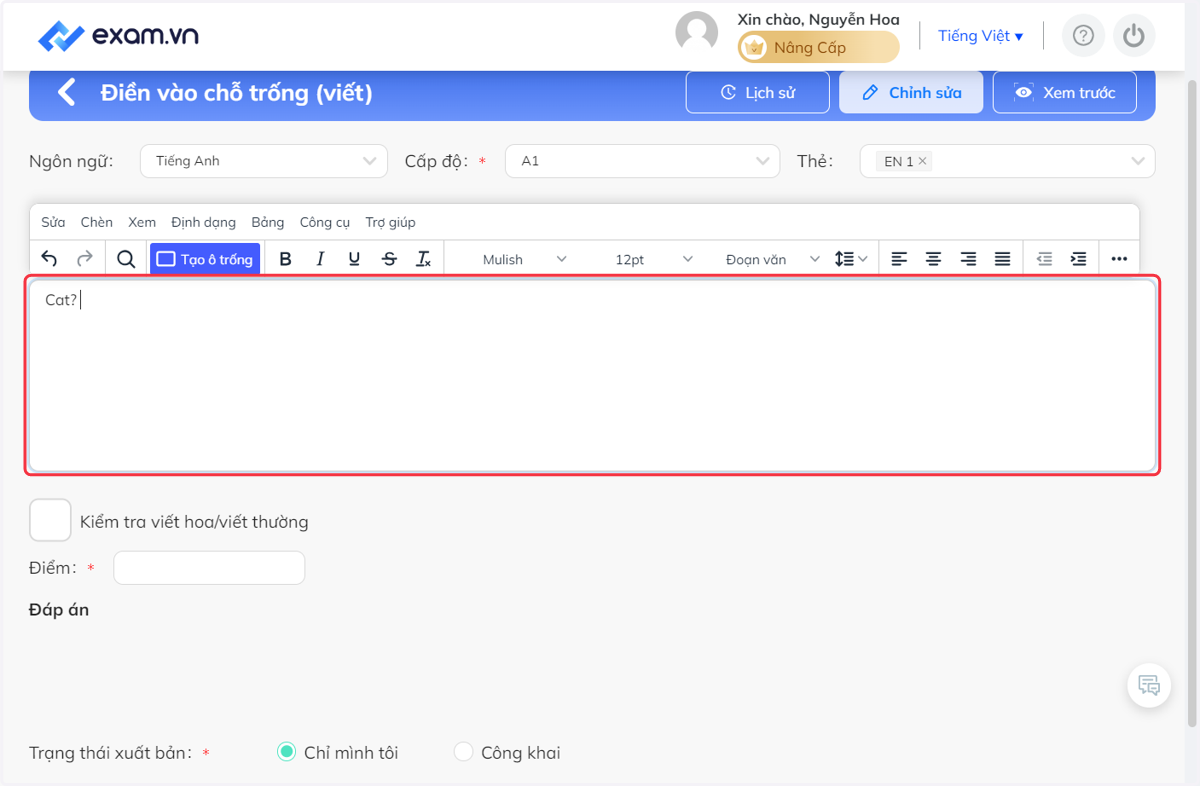Viewport: 1200px width, 786px height.
Task: Open the Xem menu
Action: pyautogui.click(x=142, y=222)
